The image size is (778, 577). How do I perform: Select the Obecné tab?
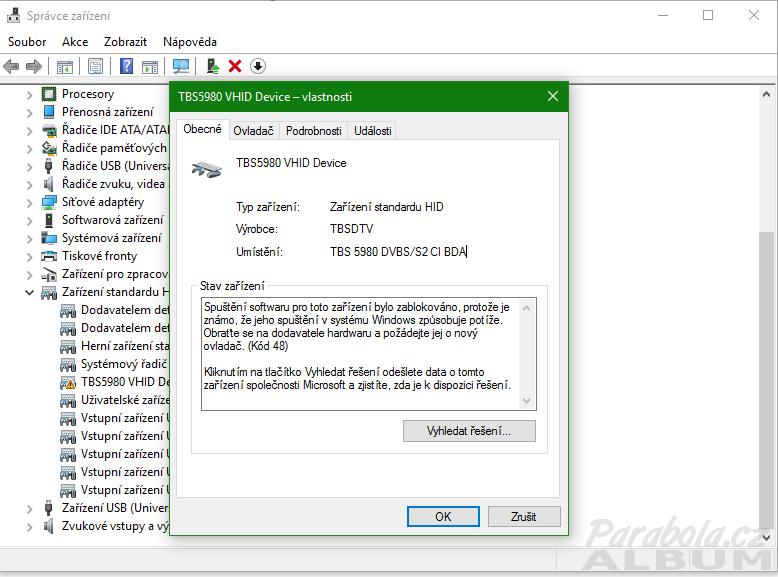(202, 129)
